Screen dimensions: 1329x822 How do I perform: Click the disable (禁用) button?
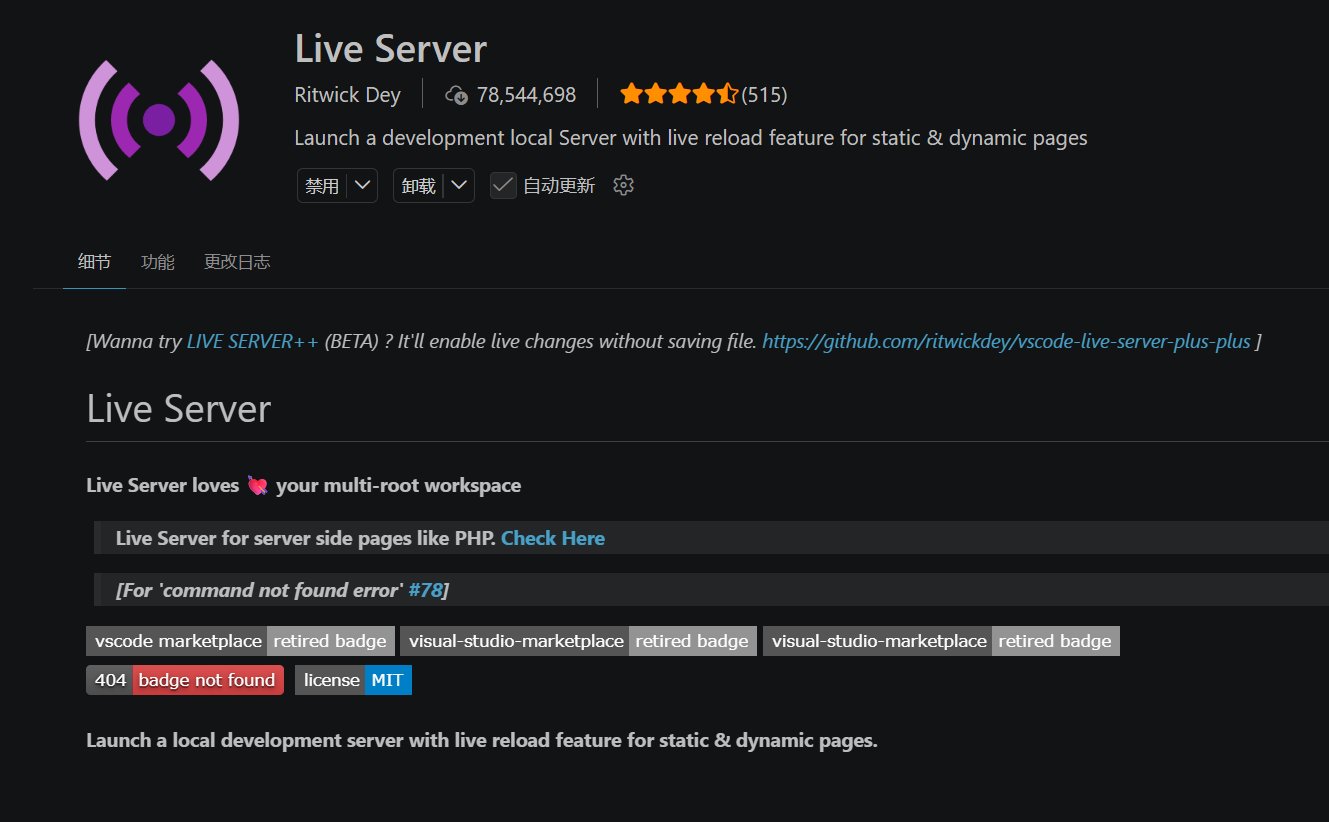(322, 186)
